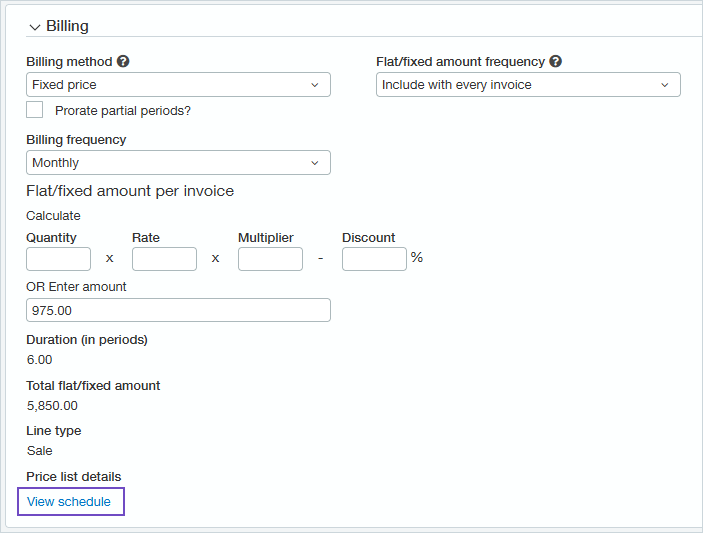Enable the Prorate partial periods checkbox
This screenshot has height=533, width=703.
[35, 110]
